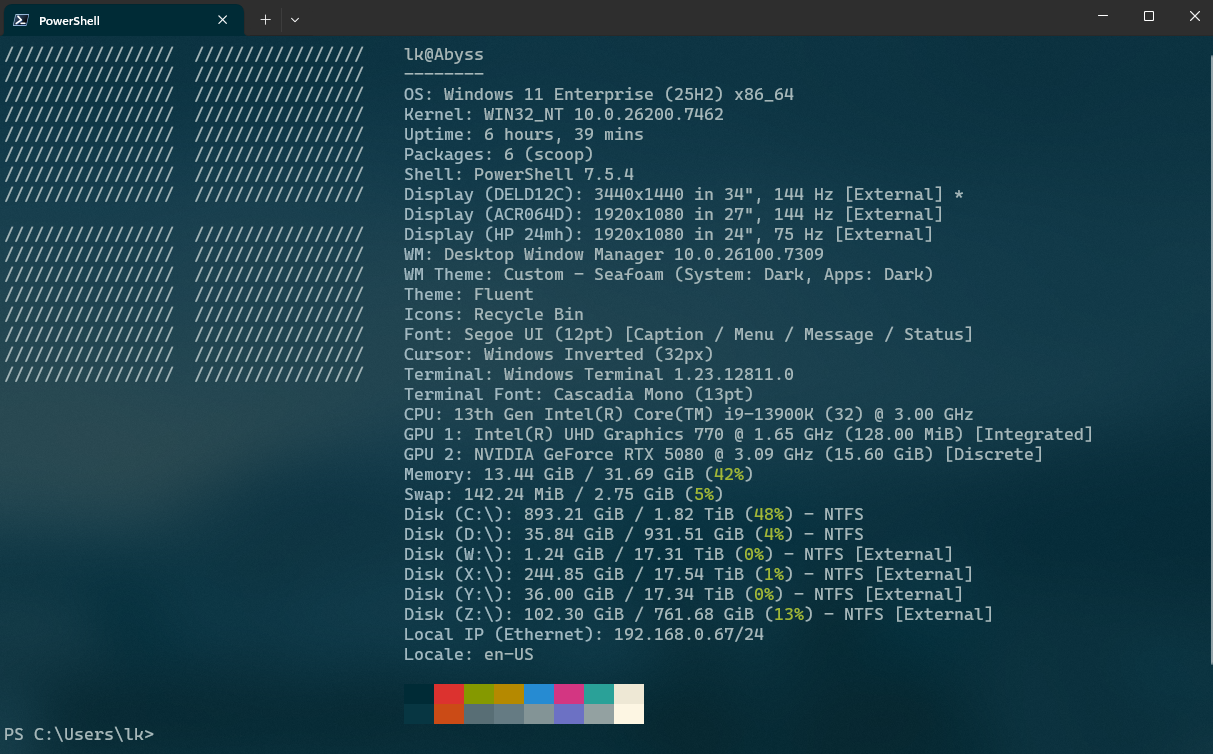This screenshot has height=754, width=1213.
Task: Click the beige color block in top row
Action: (x=629, y=694)
